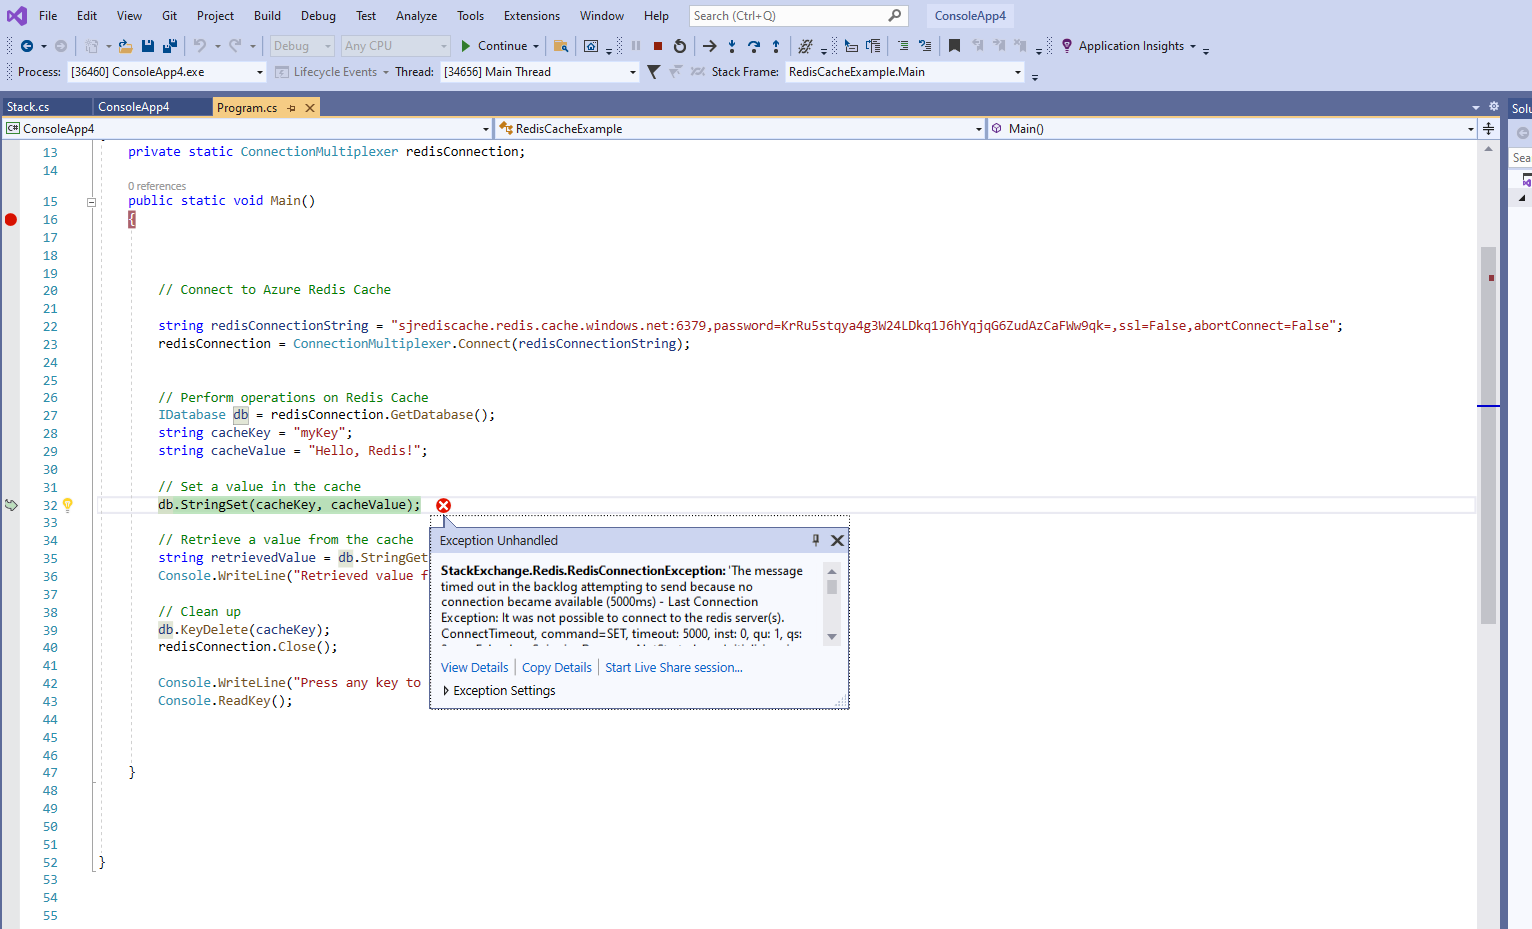Open the Application Insights dropdown arrow
This screenshot has height=929, width=1532.
[1192, 46]
